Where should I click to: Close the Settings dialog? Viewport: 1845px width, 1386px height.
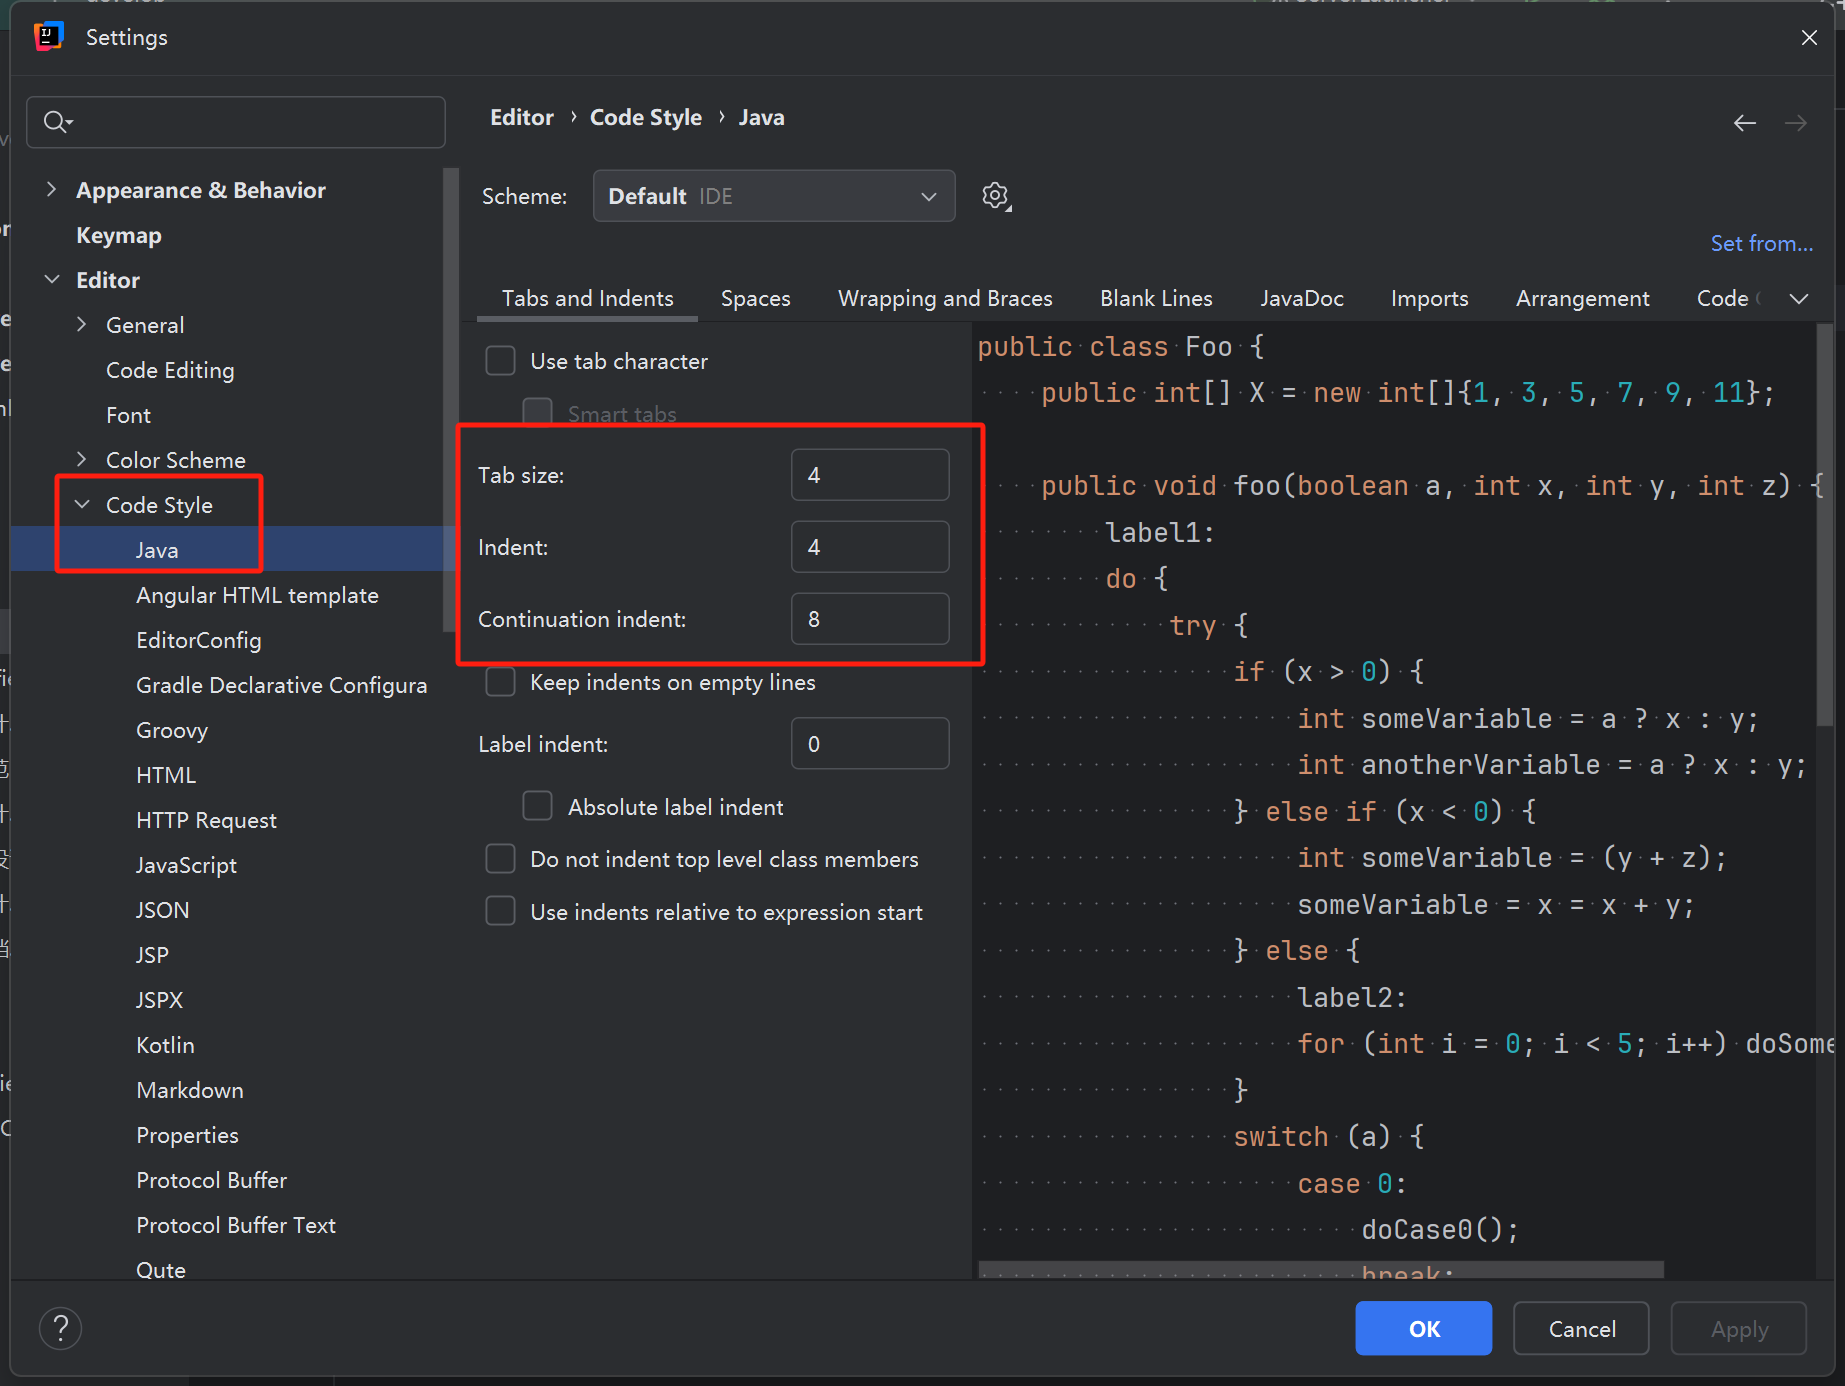click(1809, 37)
